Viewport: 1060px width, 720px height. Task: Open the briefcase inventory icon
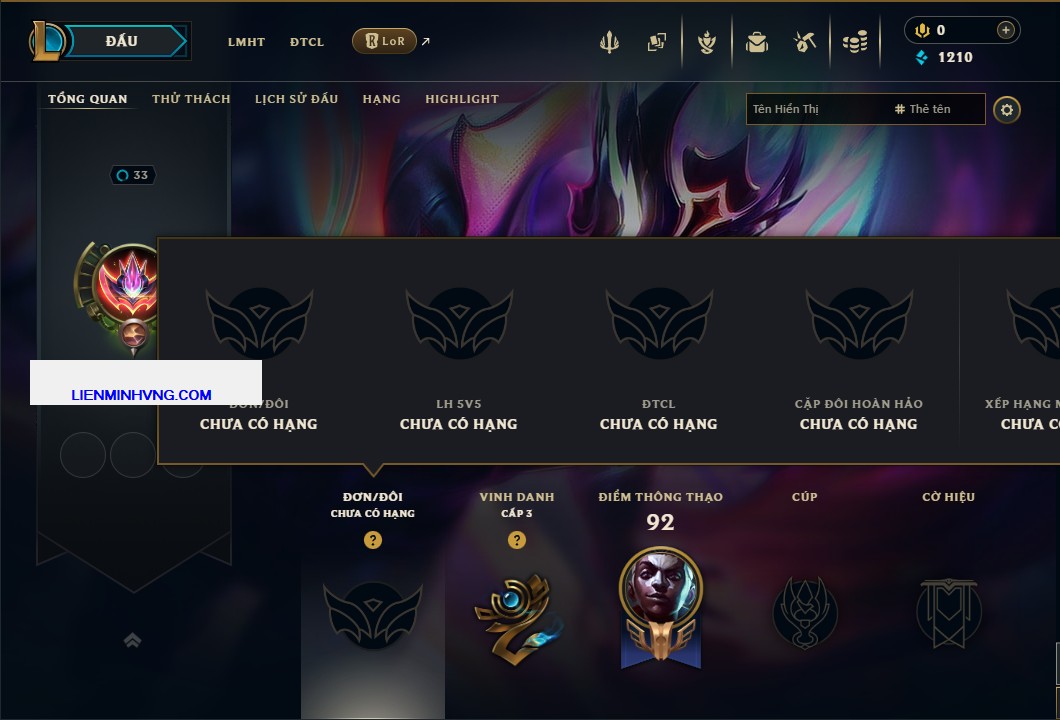pos(756,43)
